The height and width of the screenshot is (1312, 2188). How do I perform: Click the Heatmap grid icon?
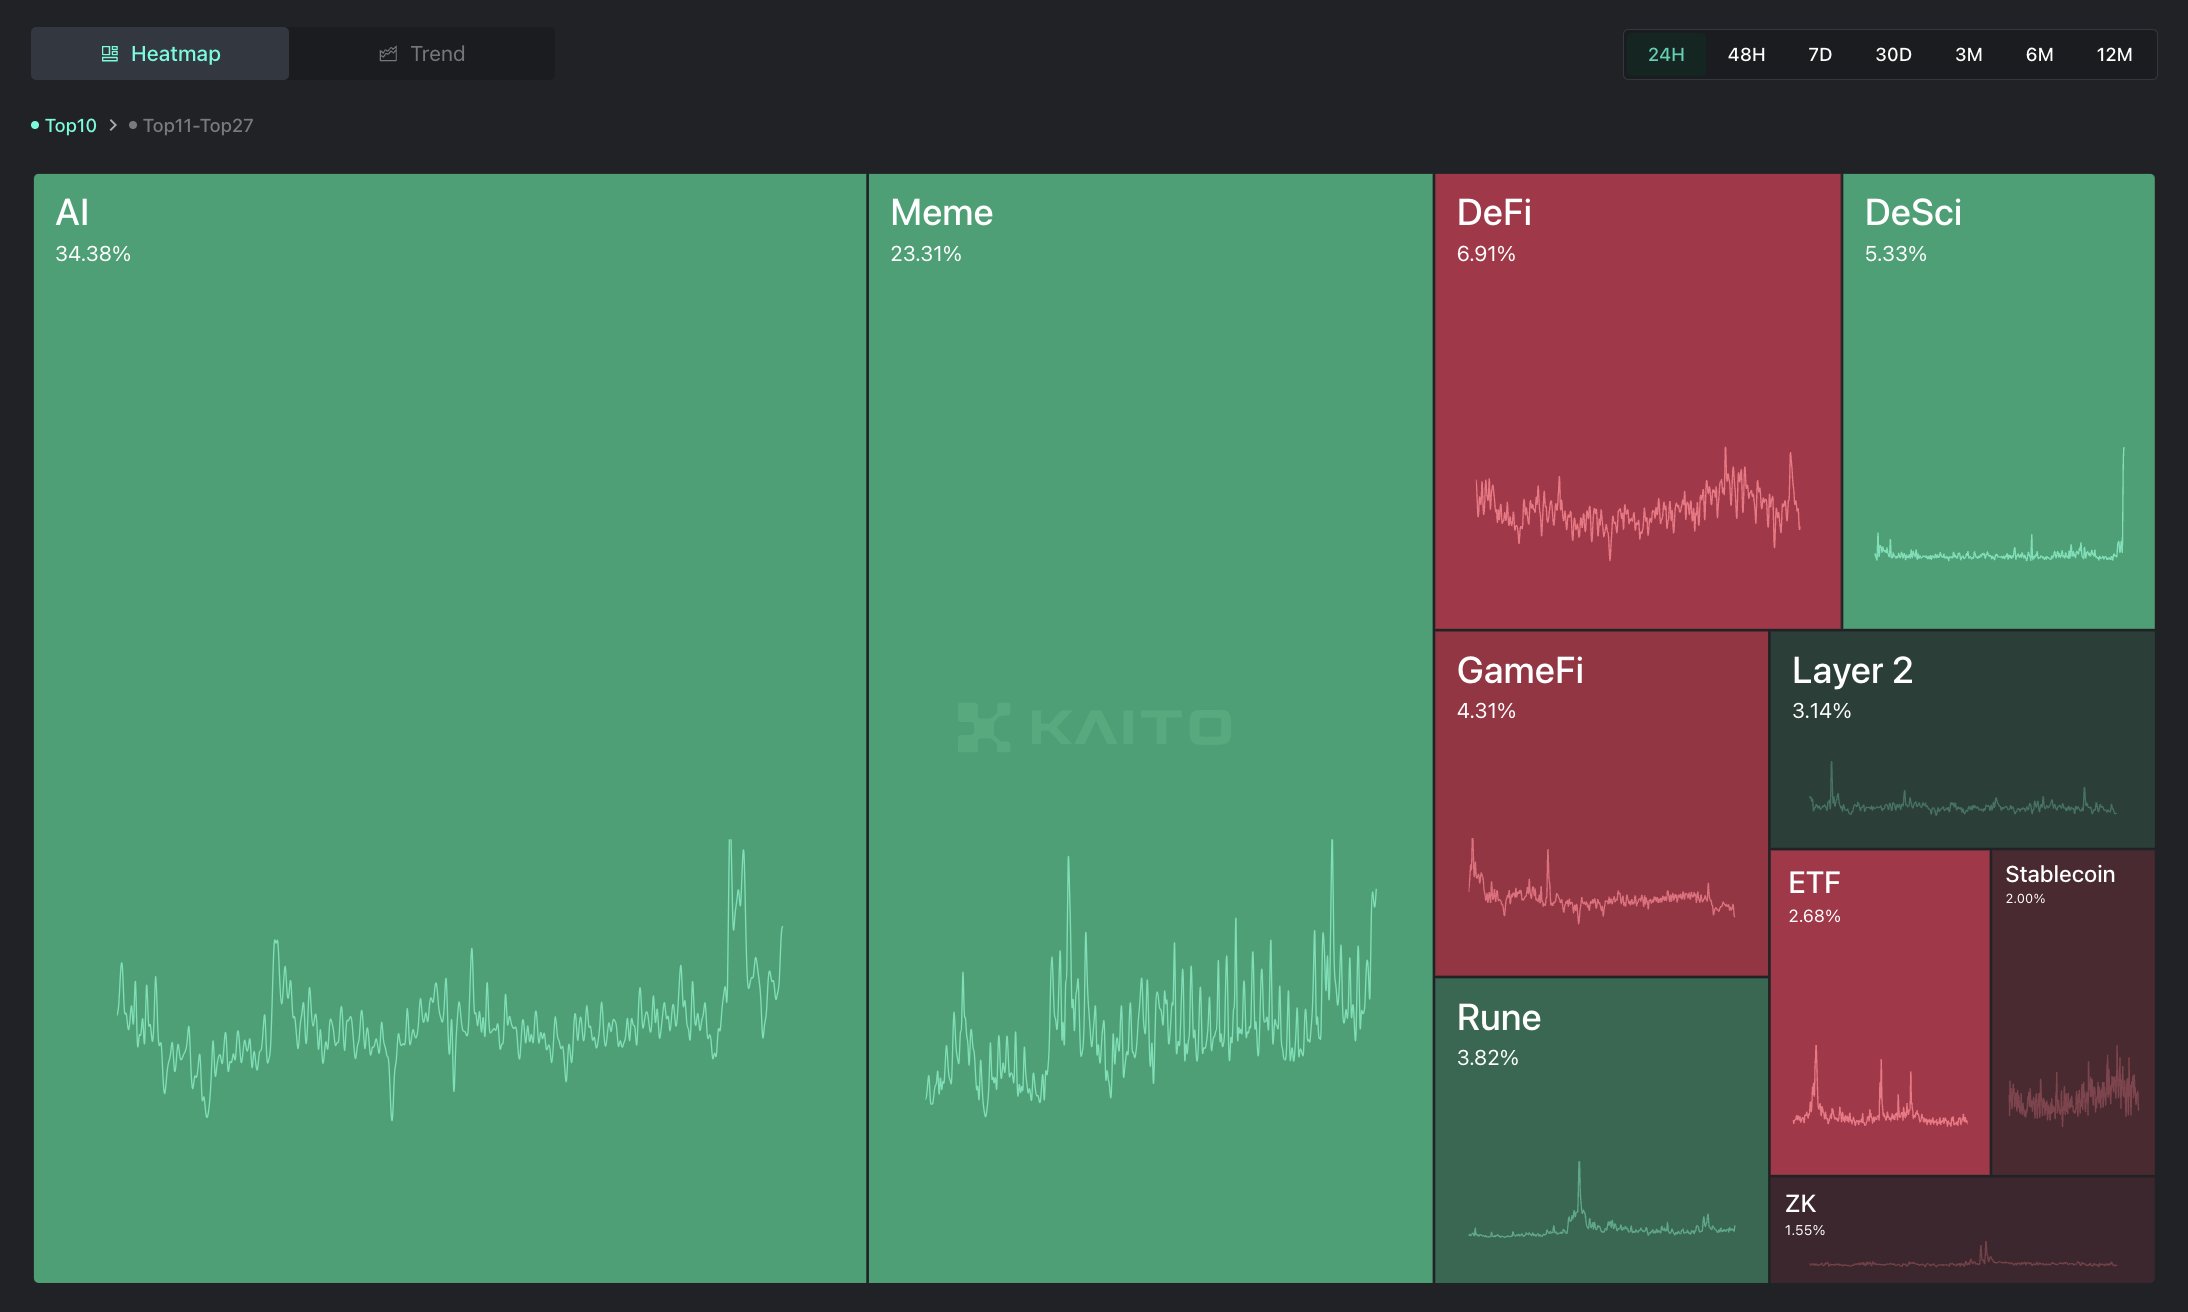[110, 54]
